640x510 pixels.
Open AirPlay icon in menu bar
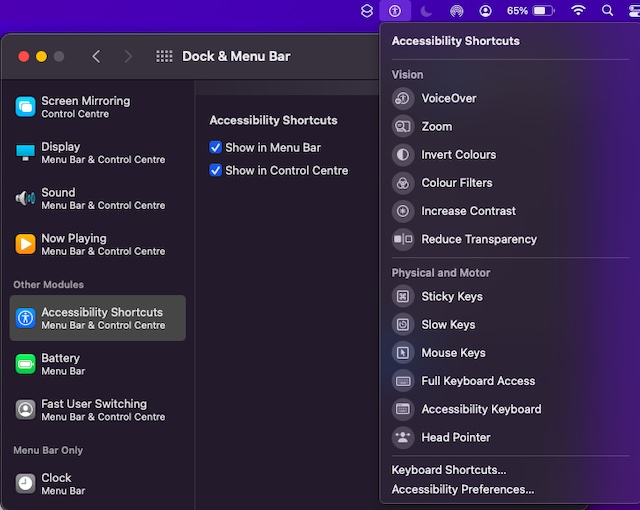[457, 11]
